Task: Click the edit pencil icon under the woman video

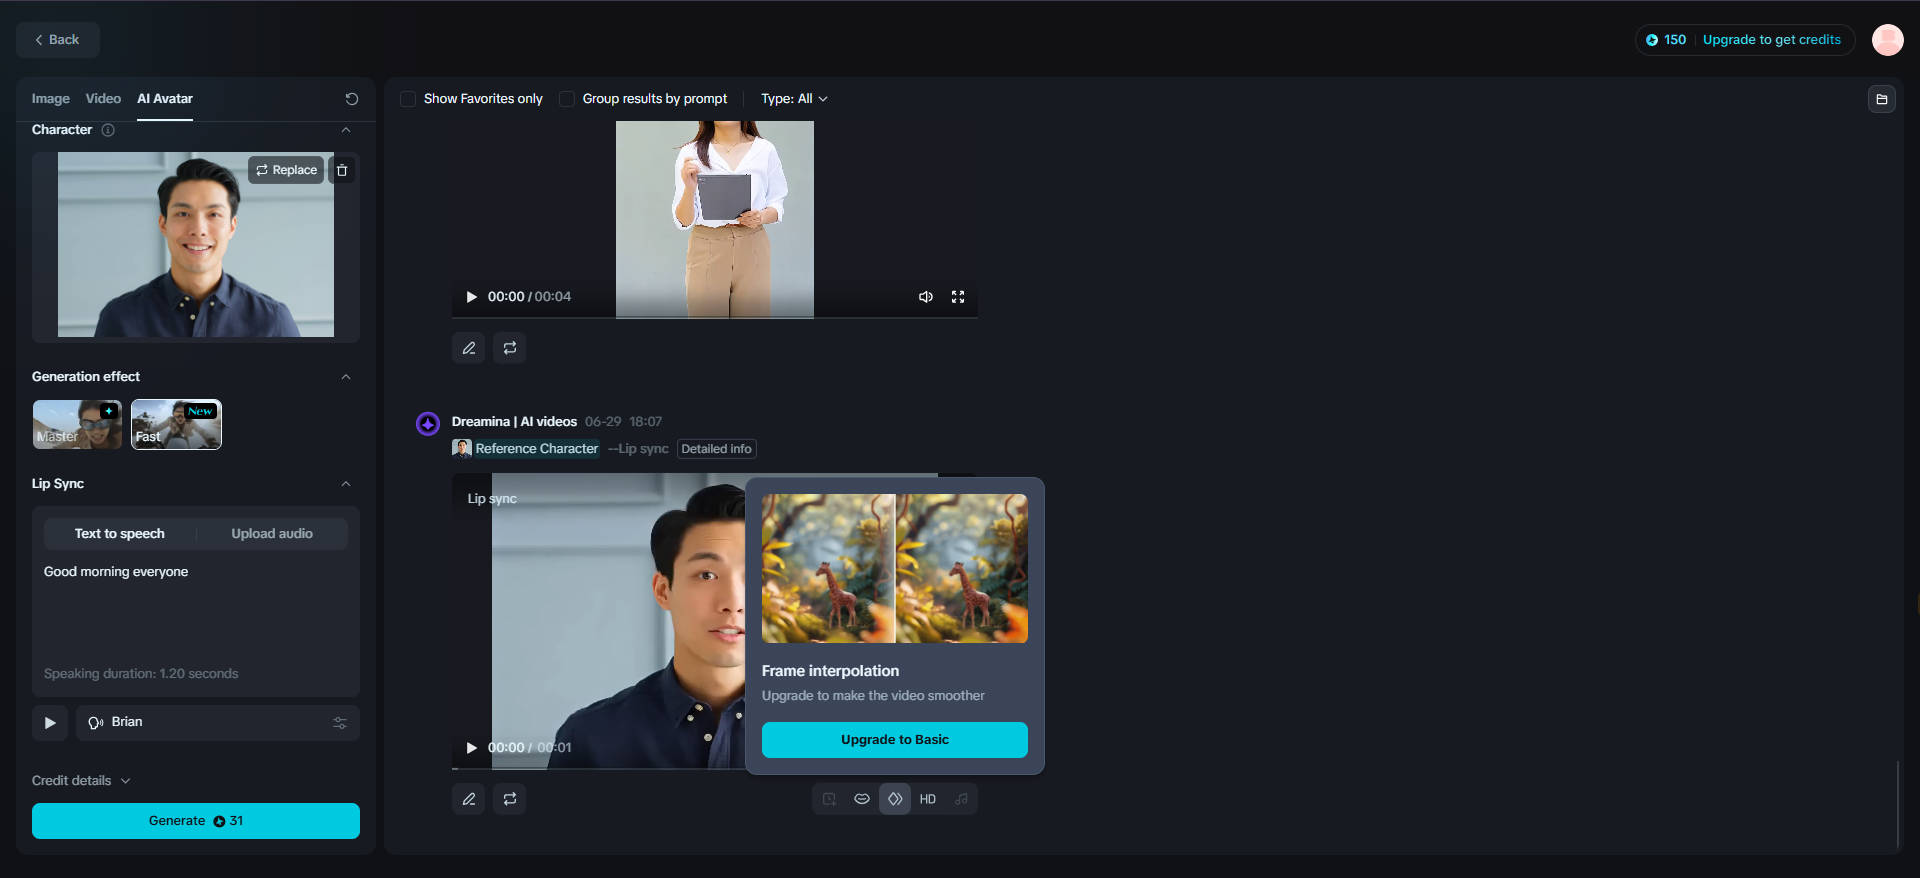Action: click(x=469, y=348)
